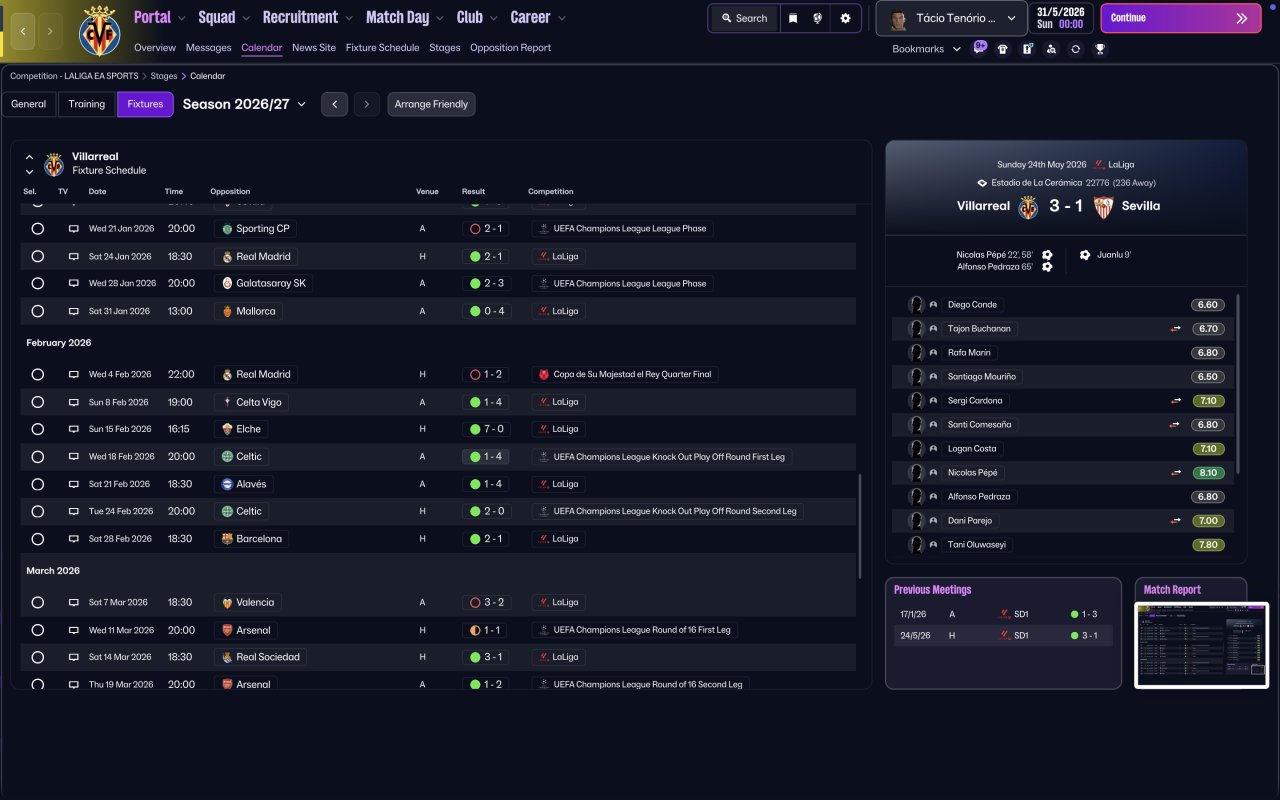
Task: Click the substitution arrows icon for Nicolas Pépé
Action: pos(1177,473)
